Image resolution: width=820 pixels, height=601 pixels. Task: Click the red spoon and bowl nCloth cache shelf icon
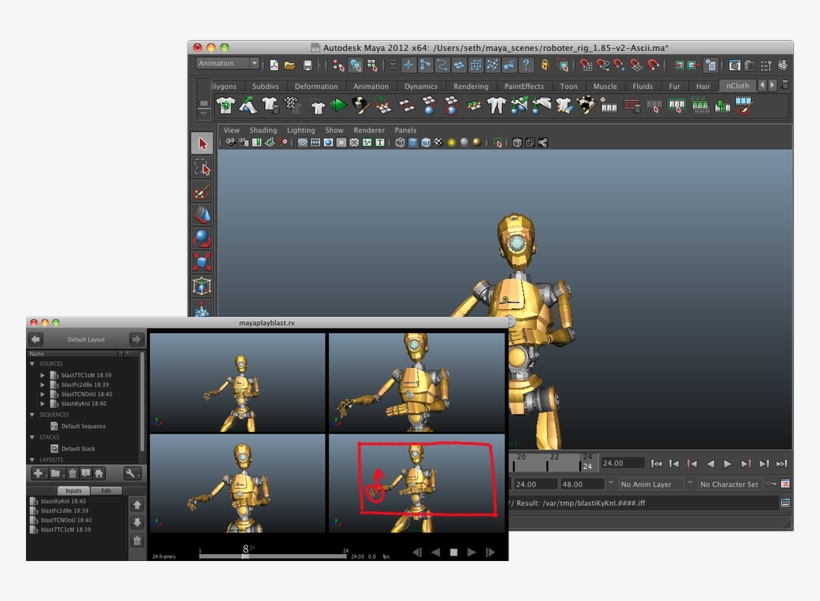click(x=745, y=106)
